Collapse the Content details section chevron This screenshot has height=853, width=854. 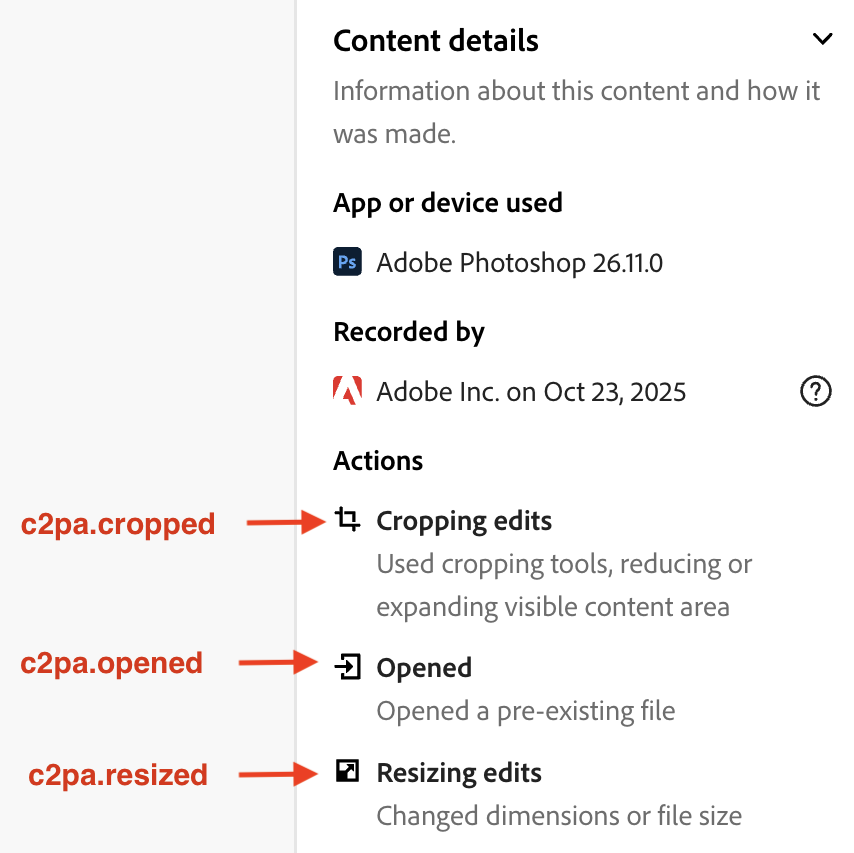822,40
